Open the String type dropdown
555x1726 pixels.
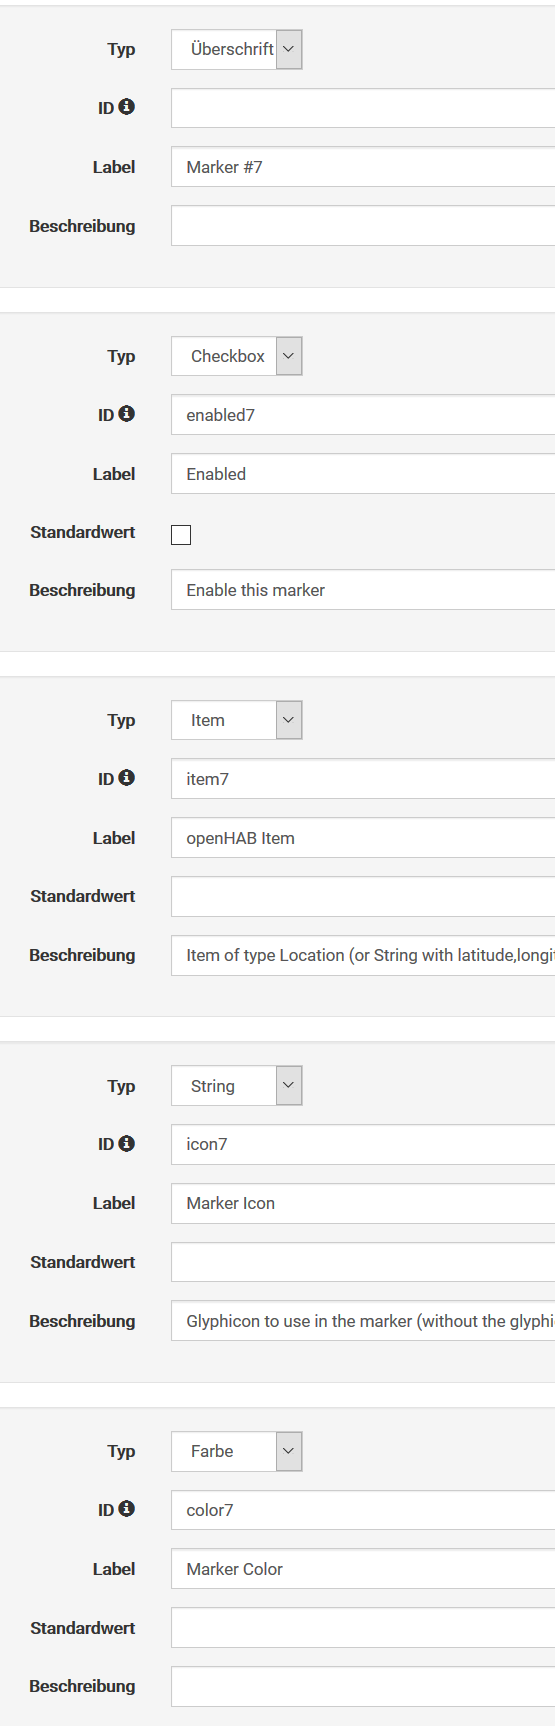[x=237, y=1086]
